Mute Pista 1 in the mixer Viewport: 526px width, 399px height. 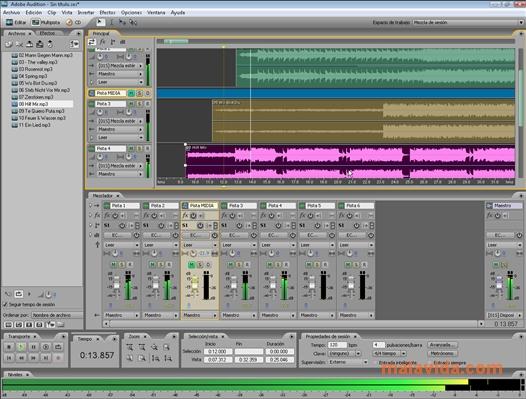(114, 265)
